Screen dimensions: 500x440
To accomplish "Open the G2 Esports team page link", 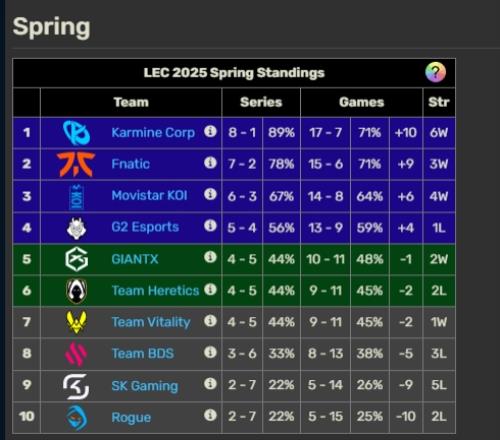I will [145, 227].
